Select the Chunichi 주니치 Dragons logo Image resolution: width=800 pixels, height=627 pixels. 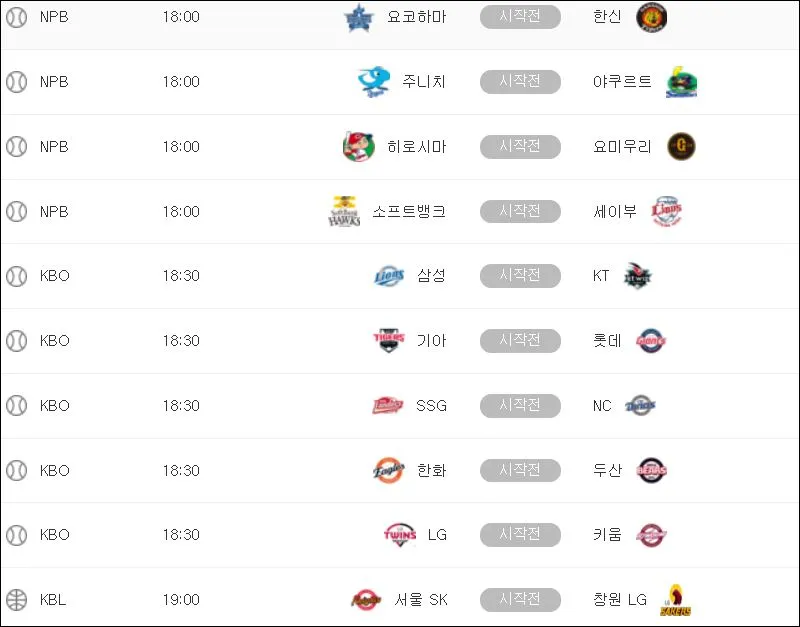point(374,82)
